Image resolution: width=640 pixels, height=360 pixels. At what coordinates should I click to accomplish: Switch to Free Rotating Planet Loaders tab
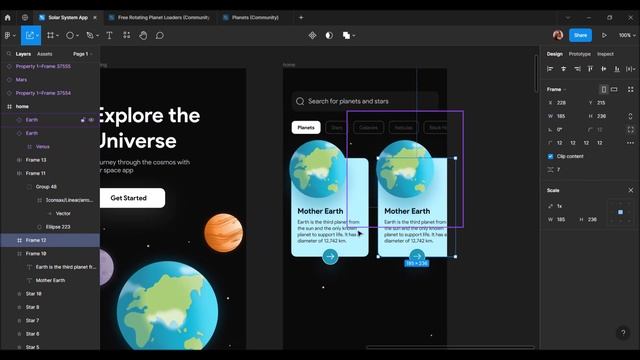click(x=160, y=18)
